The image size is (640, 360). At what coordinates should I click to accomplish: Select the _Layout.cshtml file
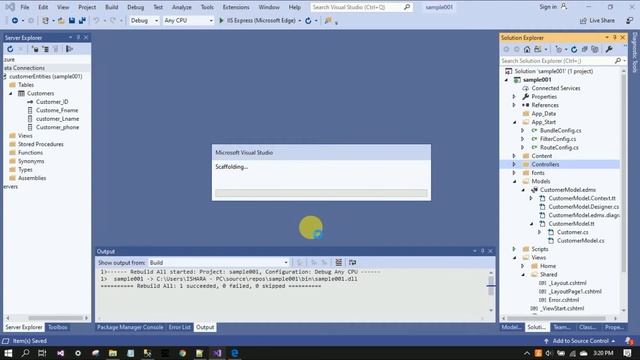pos(567,283)
